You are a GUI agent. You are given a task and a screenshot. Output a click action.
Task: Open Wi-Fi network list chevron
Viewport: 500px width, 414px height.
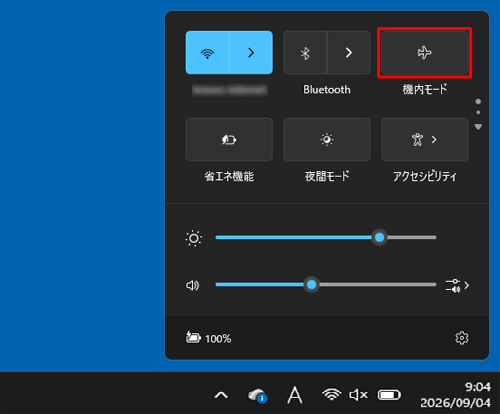pos(251,53)
